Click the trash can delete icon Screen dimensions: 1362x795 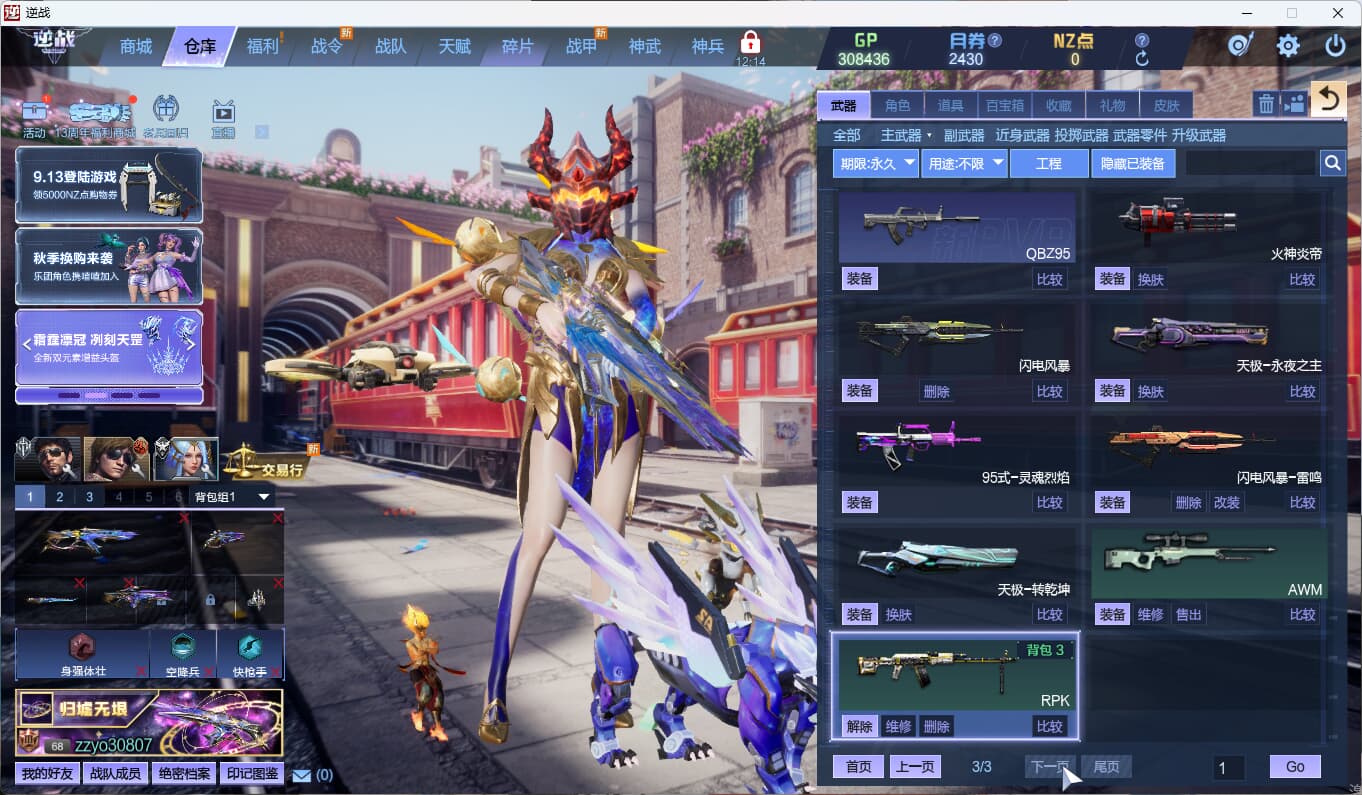click(1266, 104)
